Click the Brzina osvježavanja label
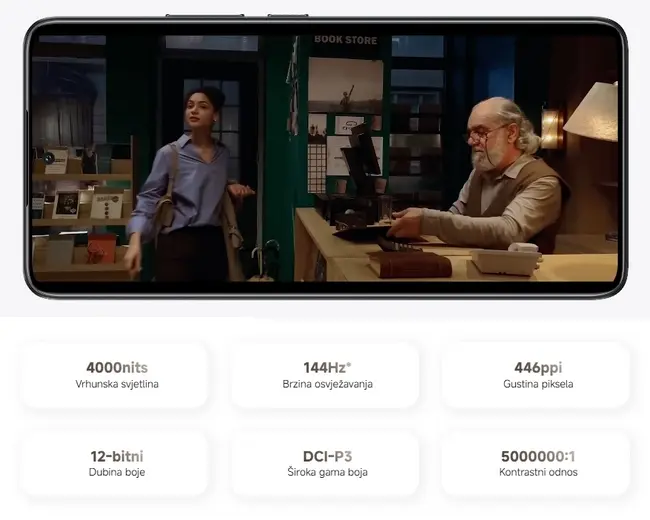 tap(327, 384)
